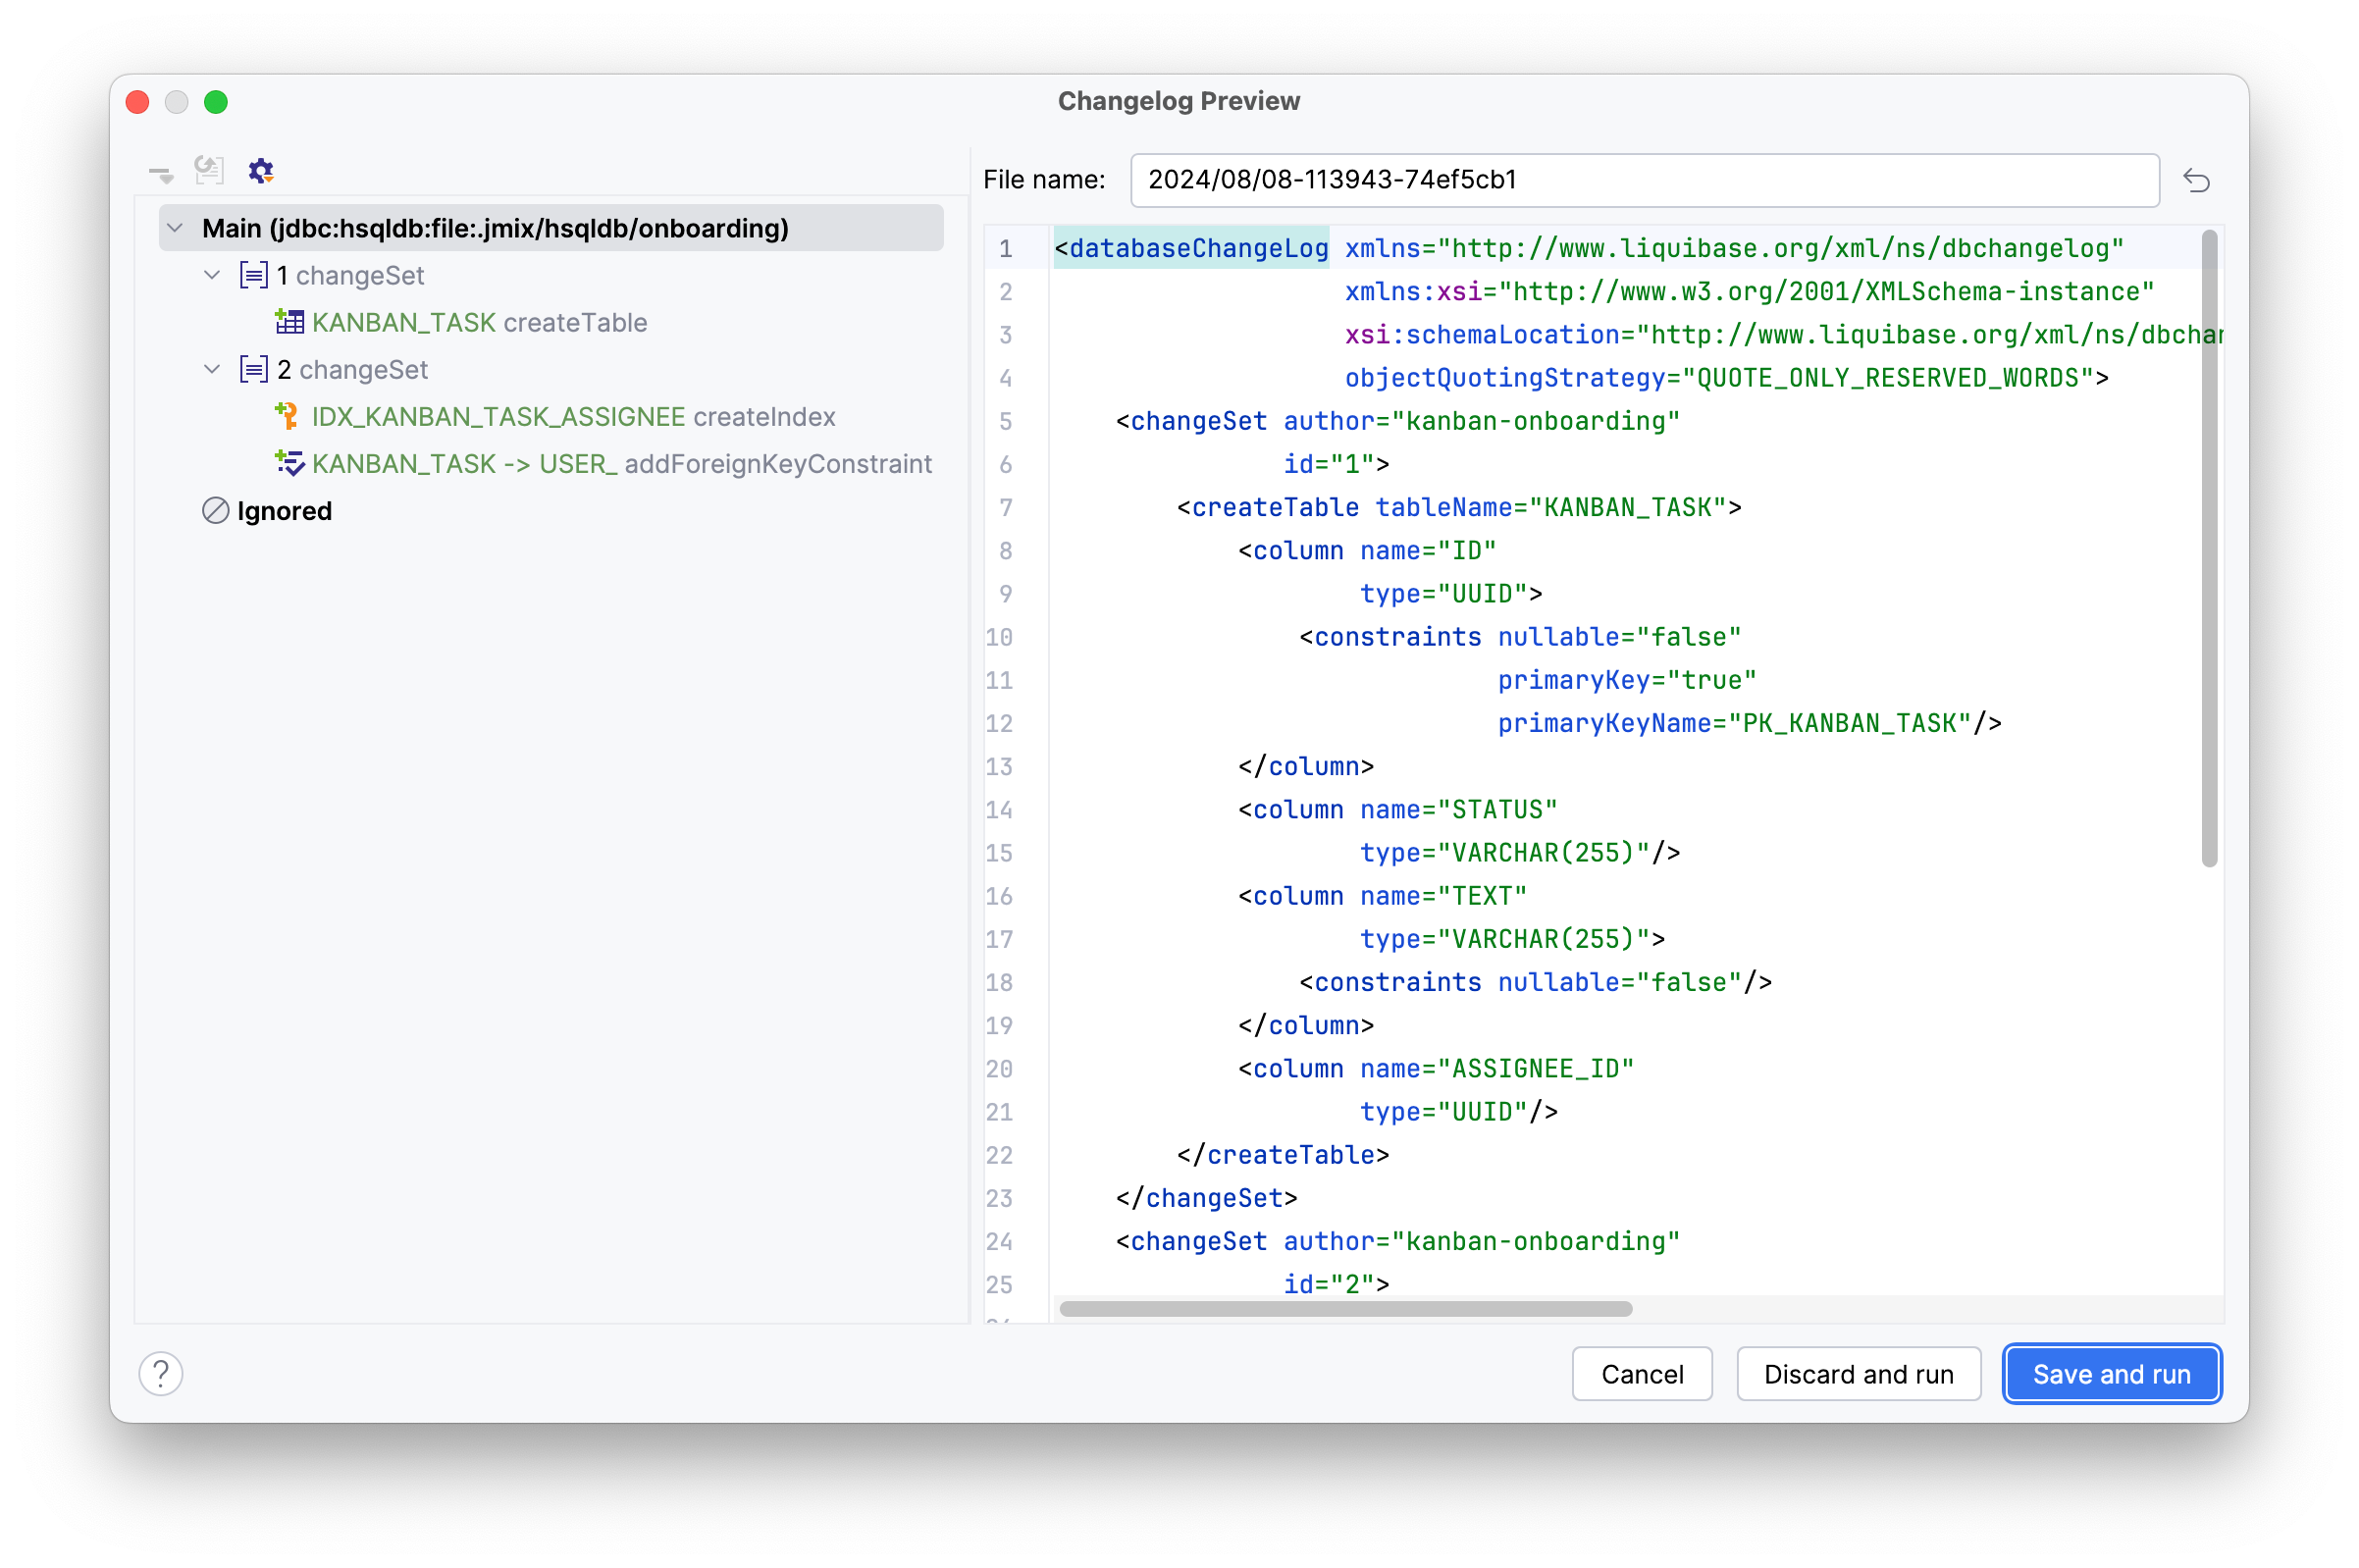Collapse changeSet 2 in the tree
This screenshot has height=1568, width=2359.
(x=211, y=369)
